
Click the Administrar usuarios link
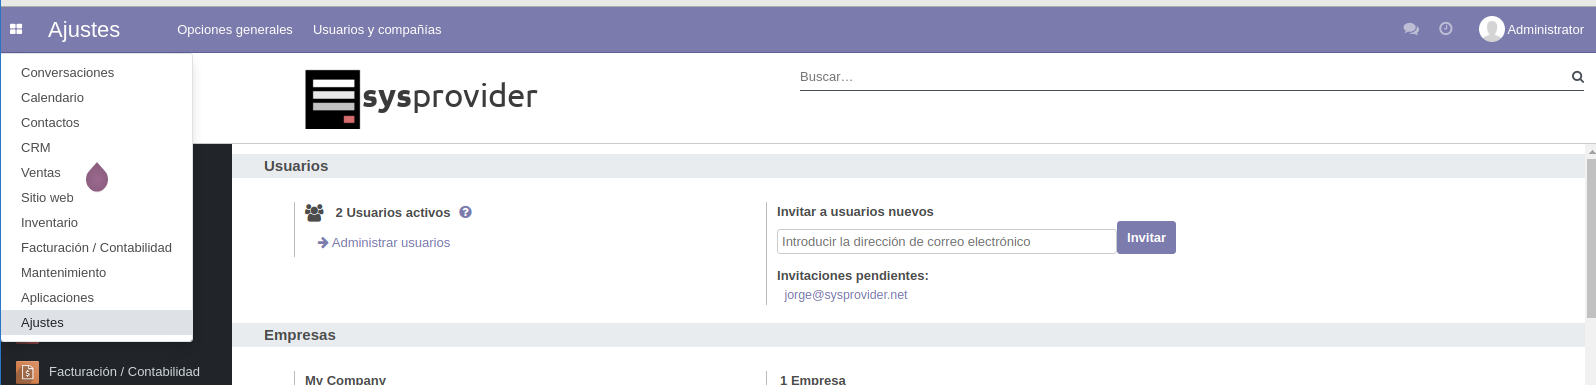point(384,243)
